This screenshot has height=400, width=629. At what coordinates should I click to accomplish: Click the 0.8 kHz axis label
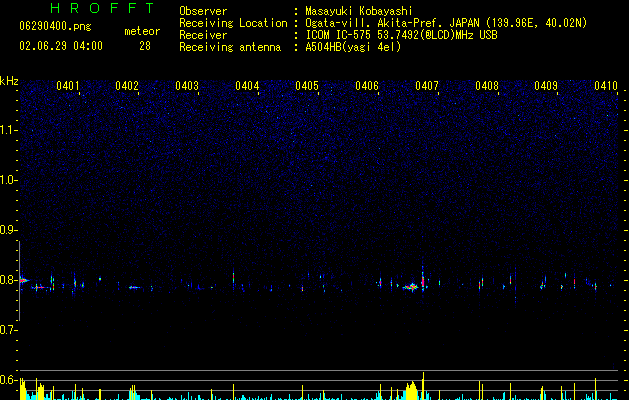tap(8, 280)
